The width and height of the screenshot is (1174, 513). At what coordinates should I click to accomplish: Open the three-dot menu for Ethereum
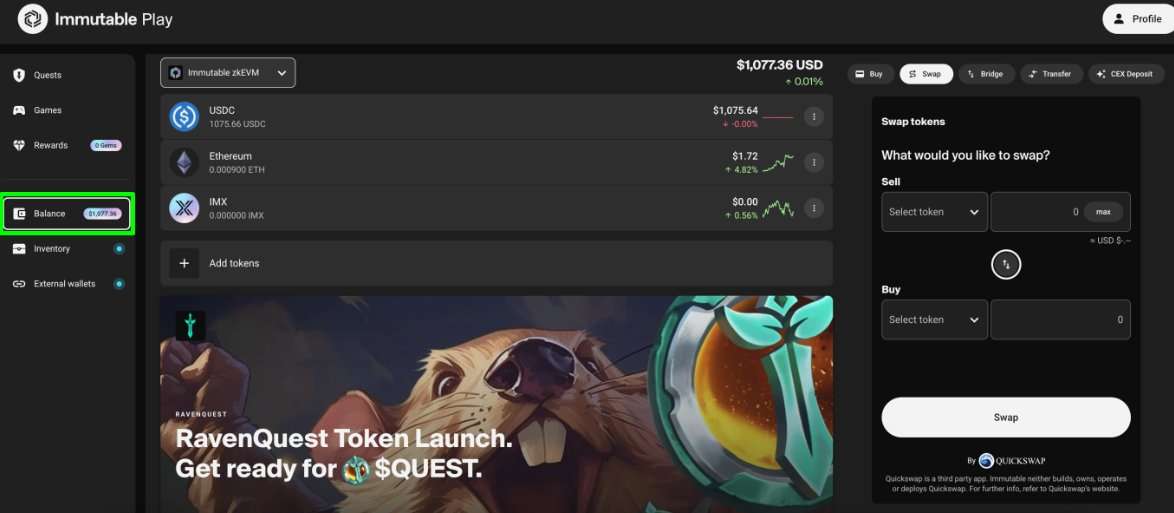814,162
